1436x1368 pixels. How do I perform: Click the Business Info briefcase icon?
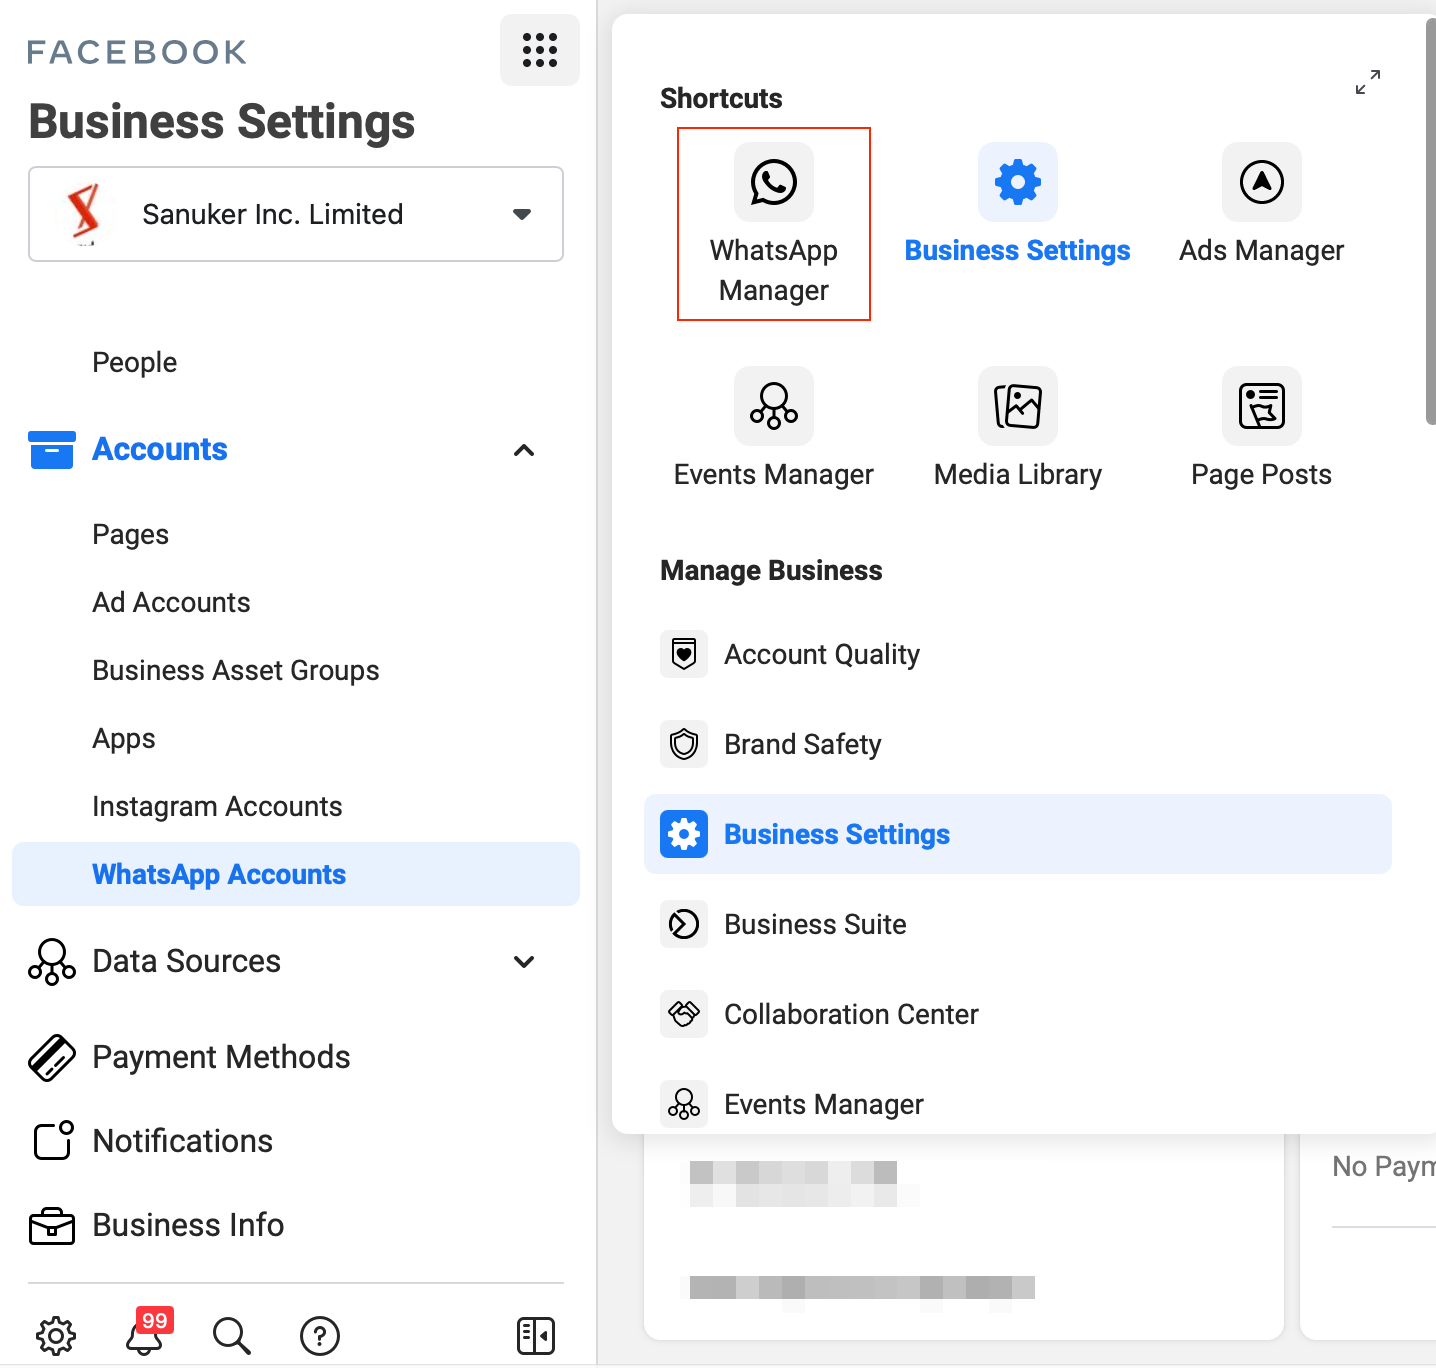pyautogui.click(x=52, y=1226)
